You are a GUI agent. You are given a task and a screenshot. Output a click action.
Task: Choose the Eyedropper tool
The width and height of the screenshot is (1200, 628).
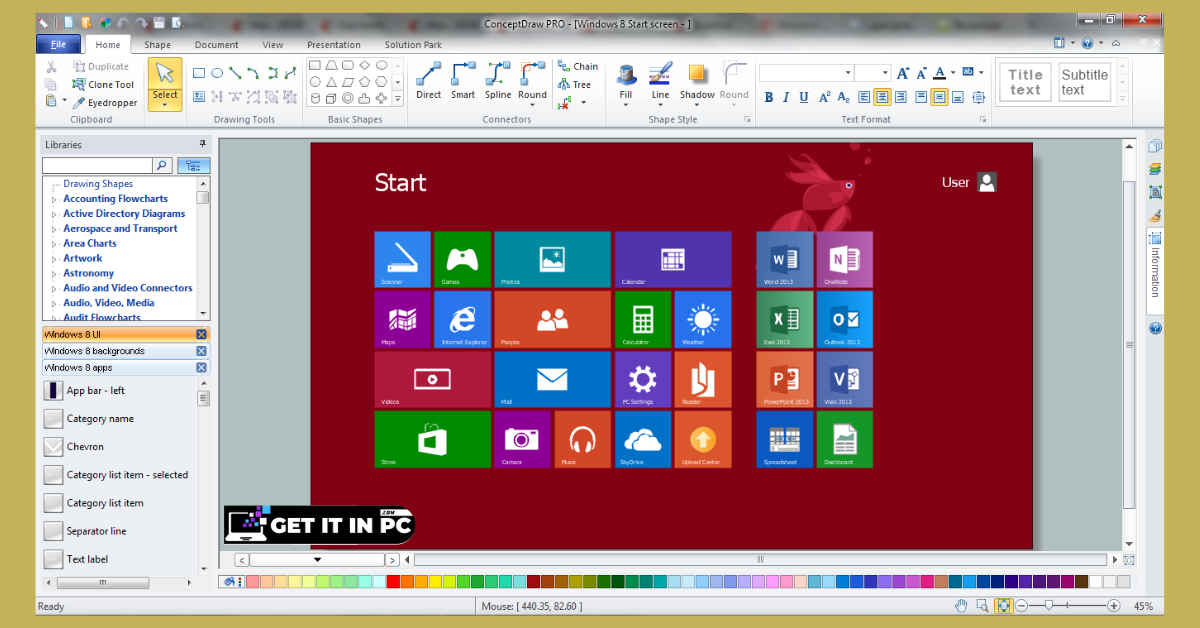coord(104,102)
